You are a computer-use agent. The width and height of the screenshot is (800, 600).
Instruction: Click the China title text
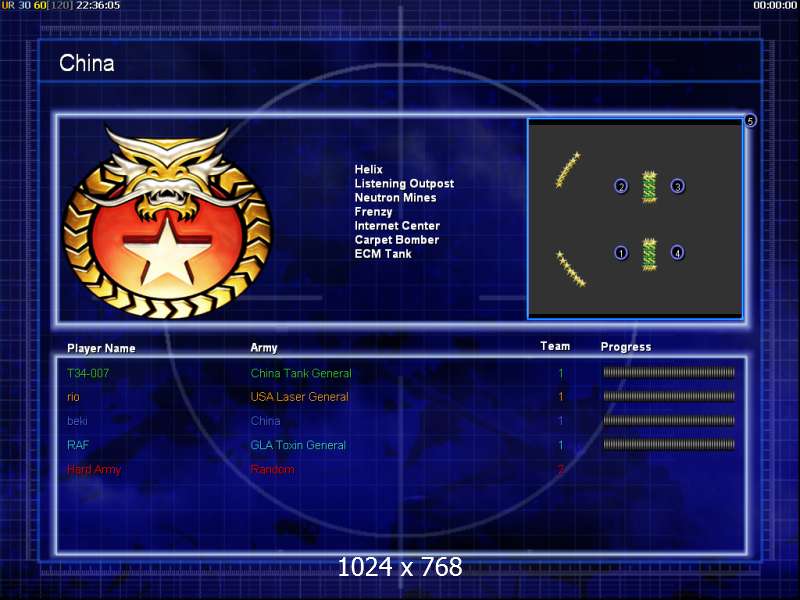point(86,63)
